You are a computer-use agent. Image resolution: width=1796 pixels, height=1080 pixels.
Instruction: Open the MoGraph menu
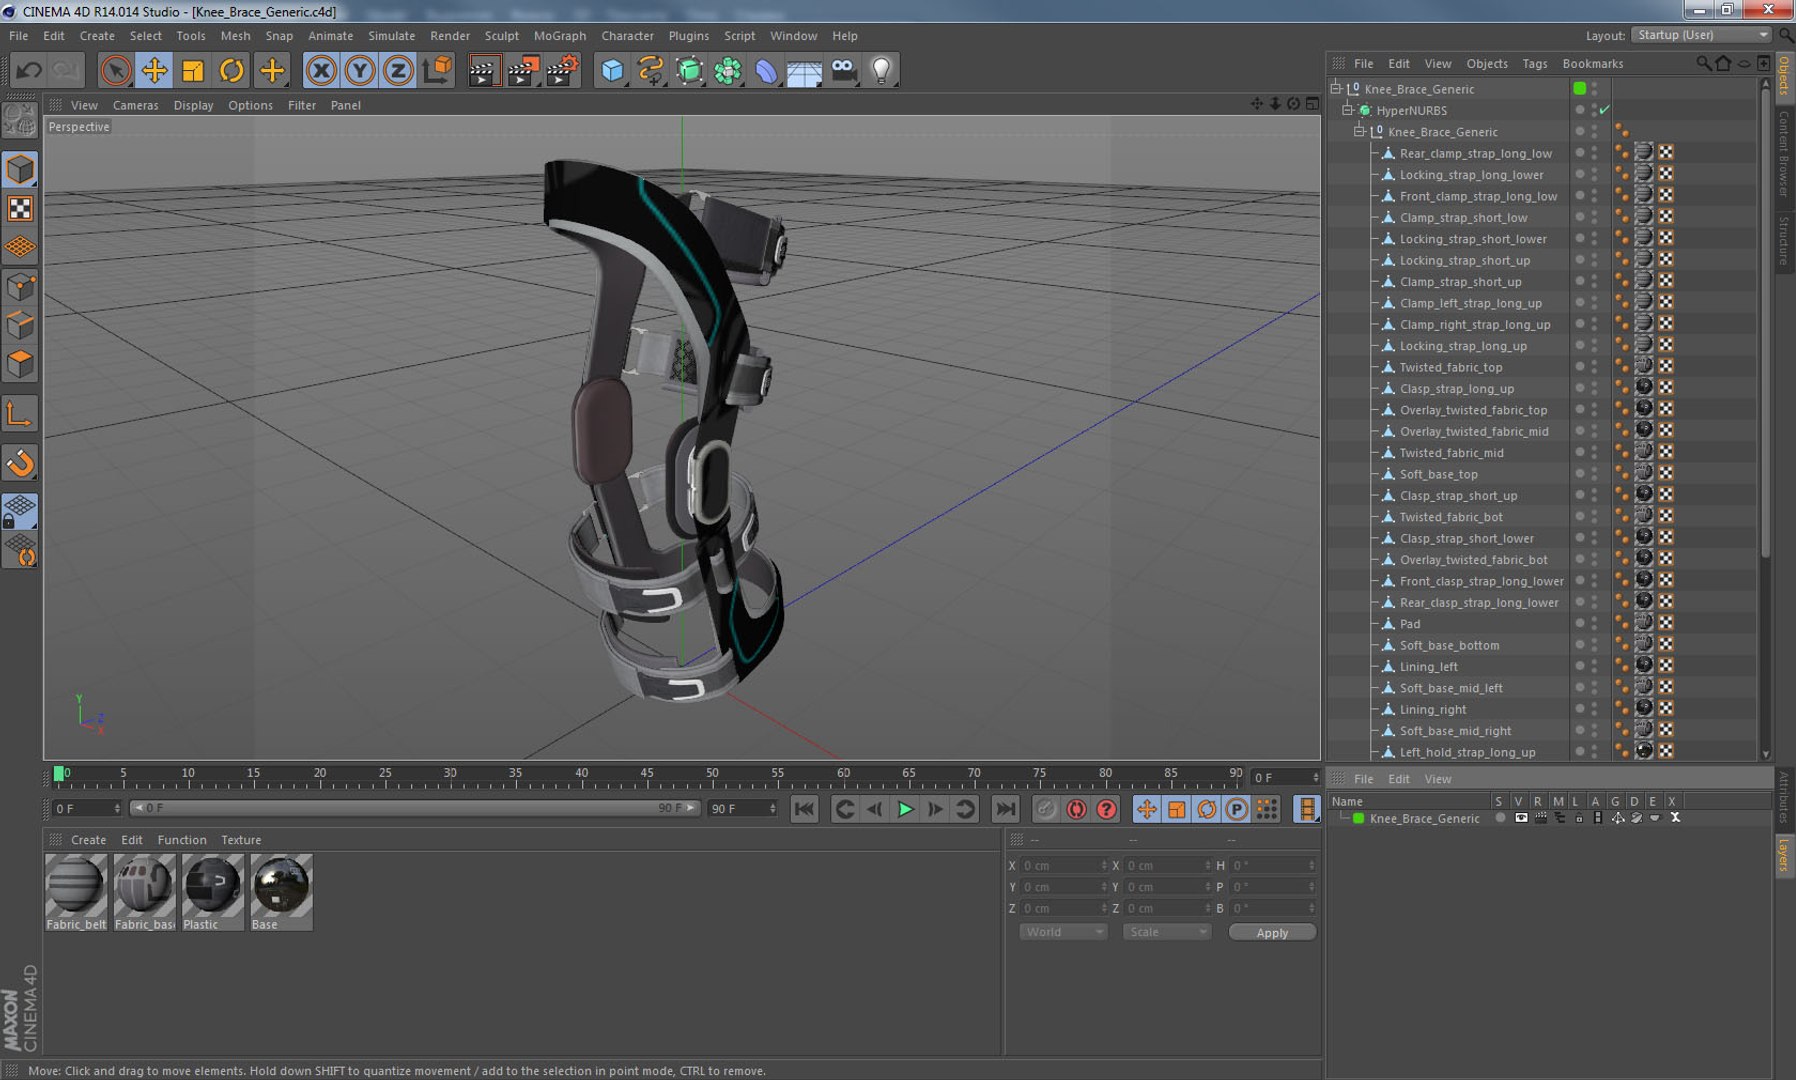[x=560, y=35]
